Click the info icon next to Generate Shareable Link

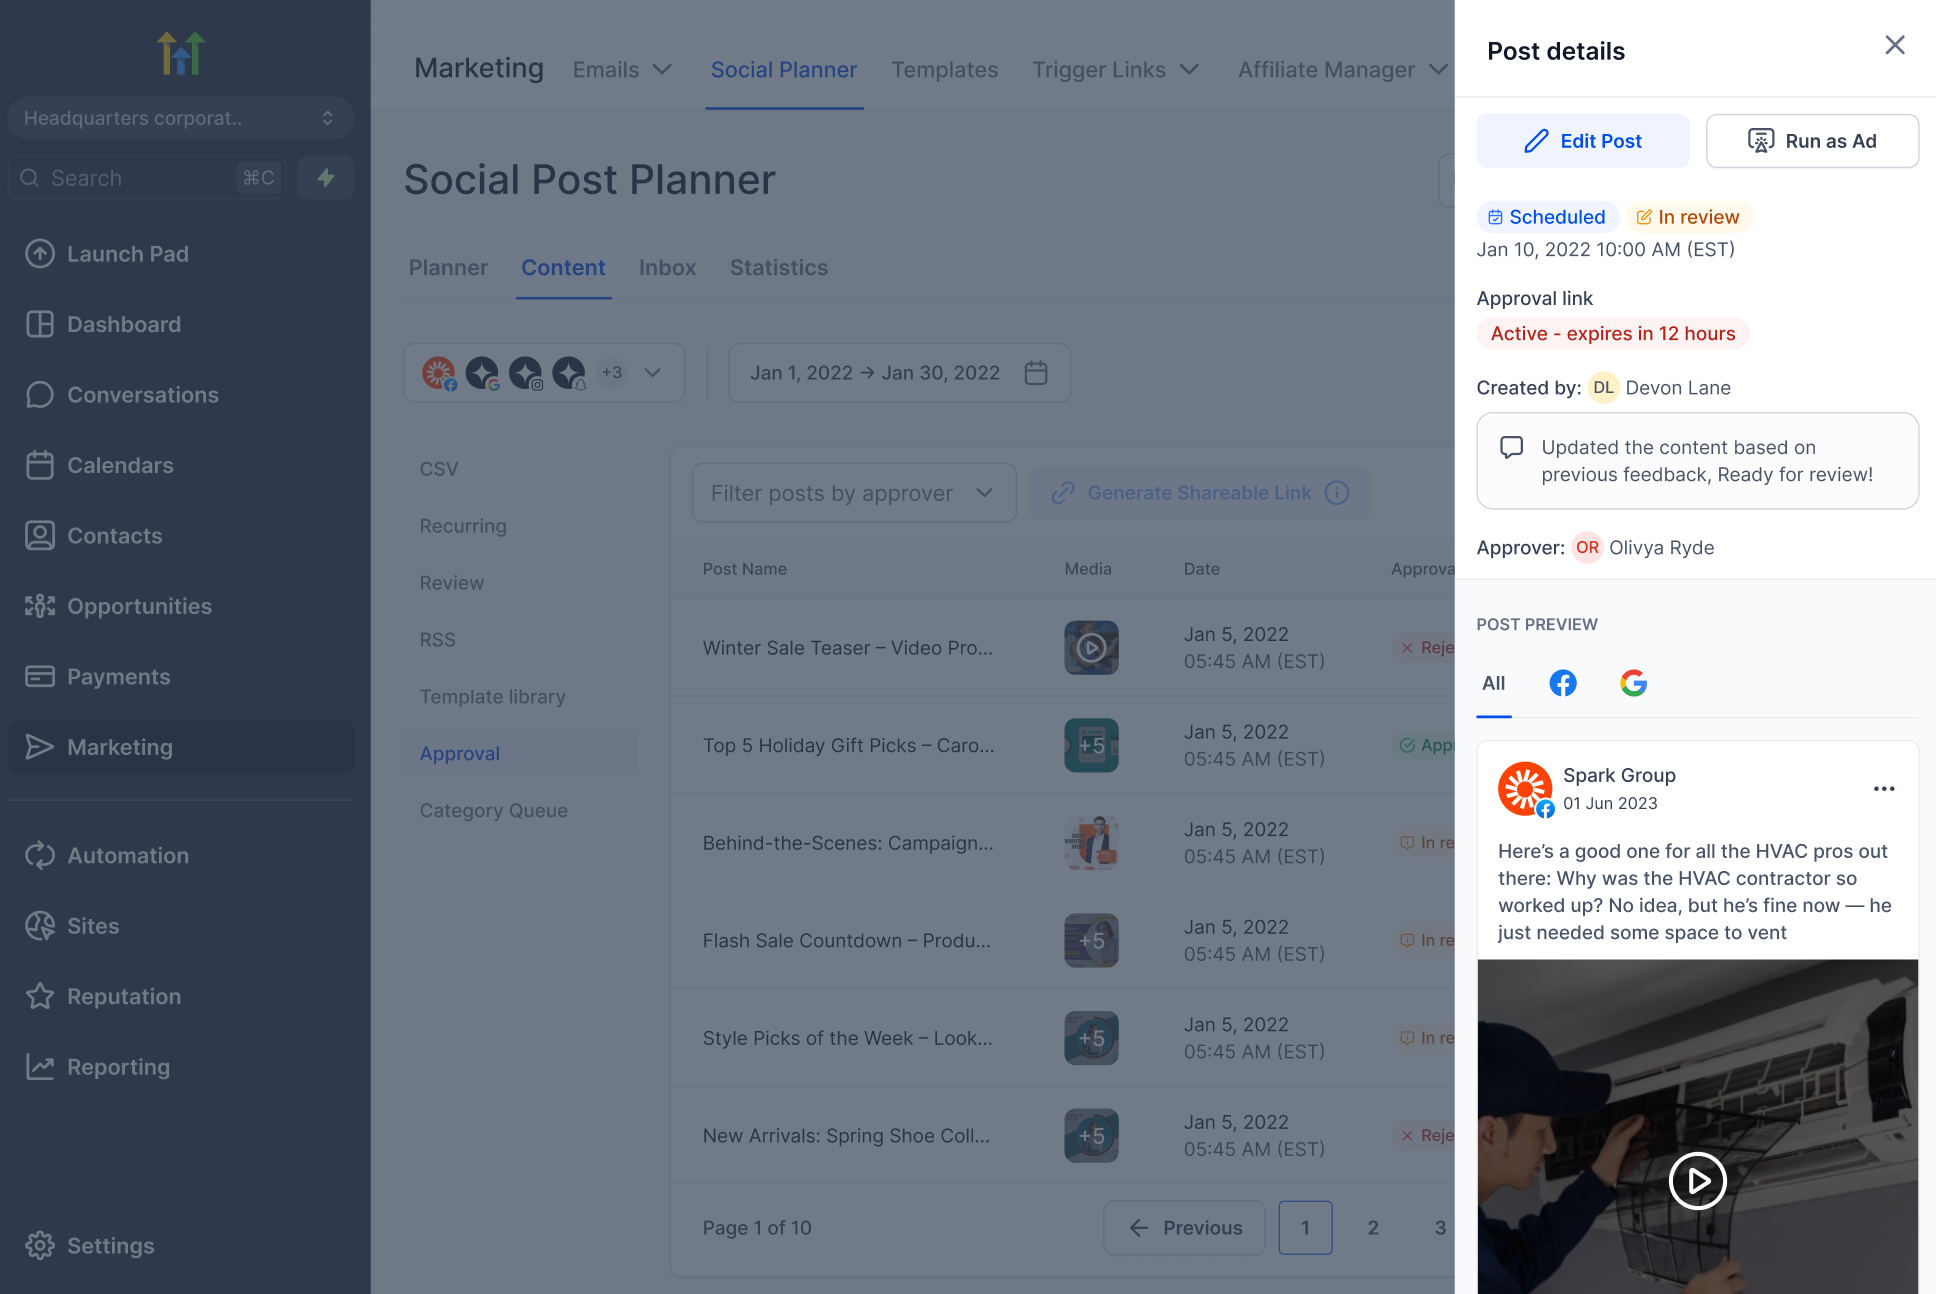tap(1337, 493)
